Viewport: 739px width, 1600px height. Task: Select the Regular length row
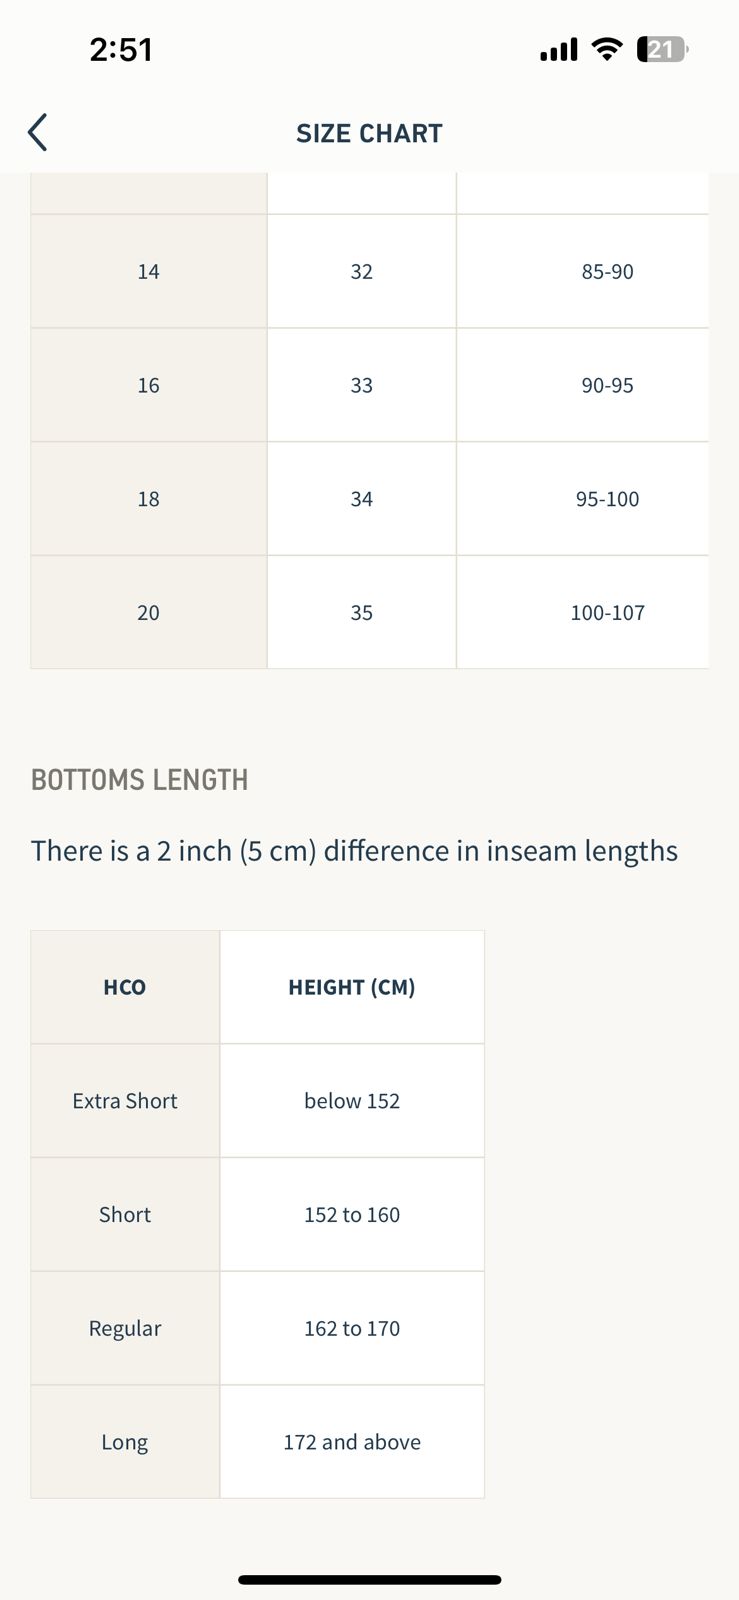tap(125, 1328)
